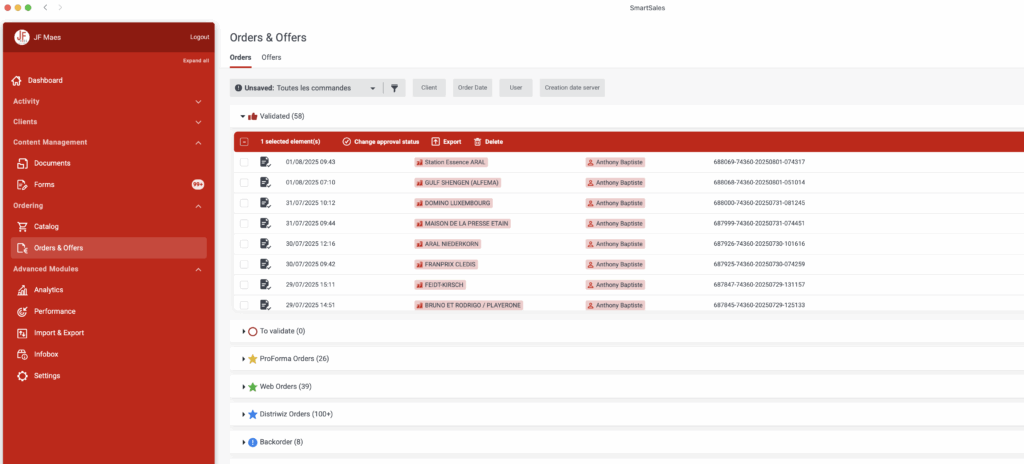This screenshot has height=464, width=1024.
Task: Click the Logout link
Action: pos(199,37)
